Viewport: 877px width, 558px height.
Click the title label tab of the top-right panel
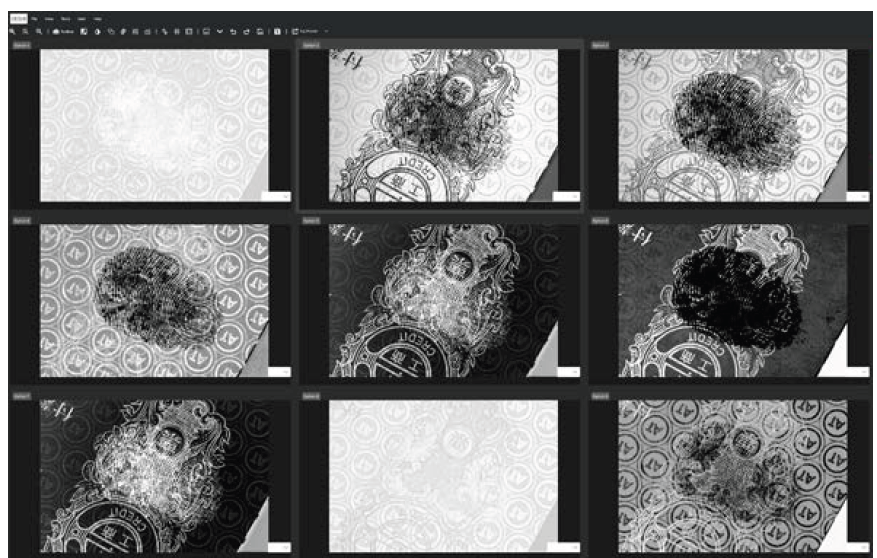[x=600, y=45]
